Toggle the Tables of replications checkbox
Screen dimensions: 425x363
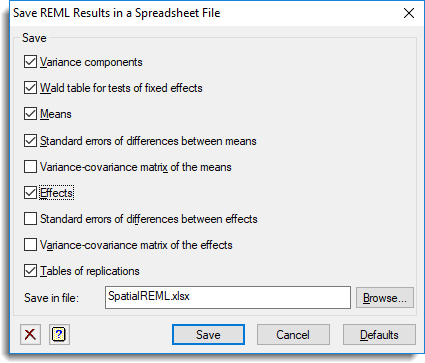[x=30, y=271]
